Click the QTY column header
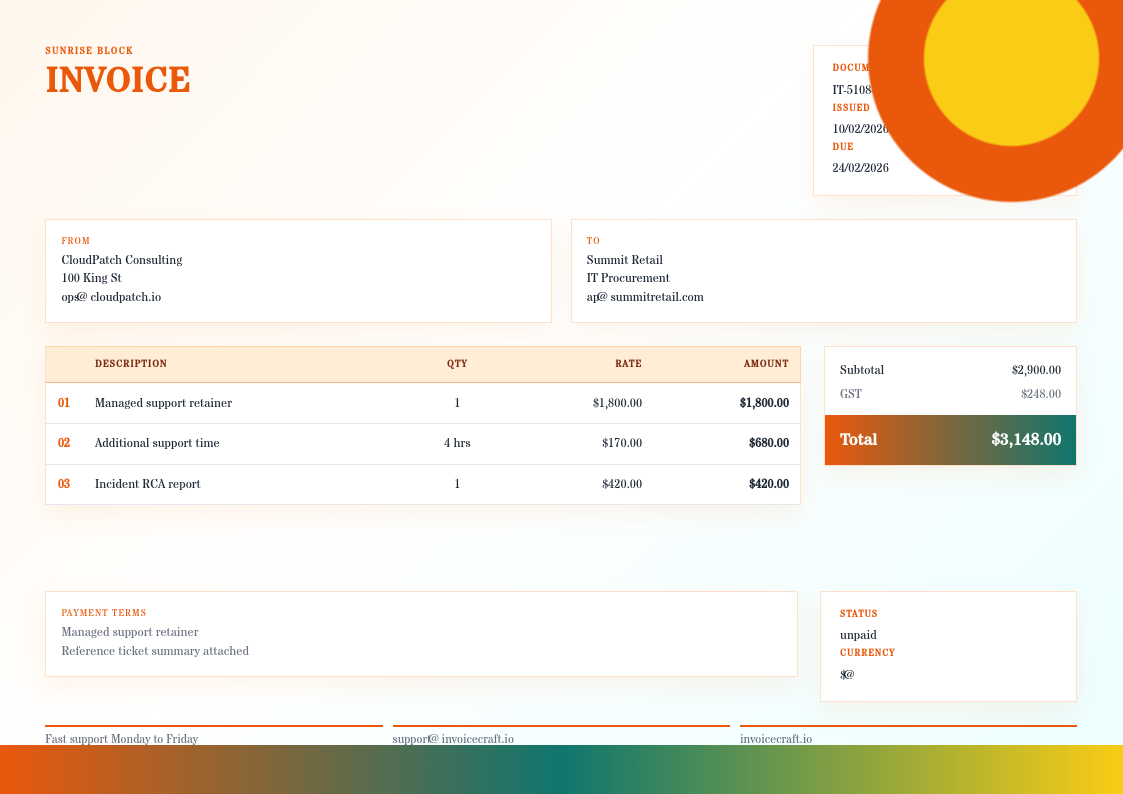 tap(457, 364)
